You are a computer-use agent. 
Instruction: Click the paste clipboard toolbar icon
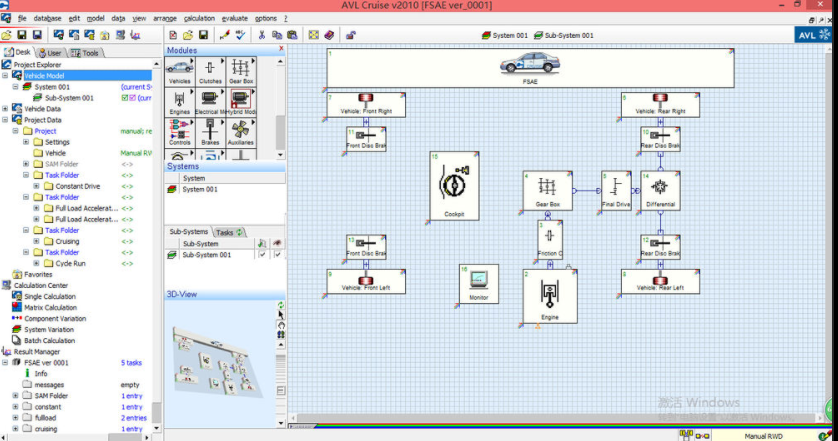[x=292, y=35]
